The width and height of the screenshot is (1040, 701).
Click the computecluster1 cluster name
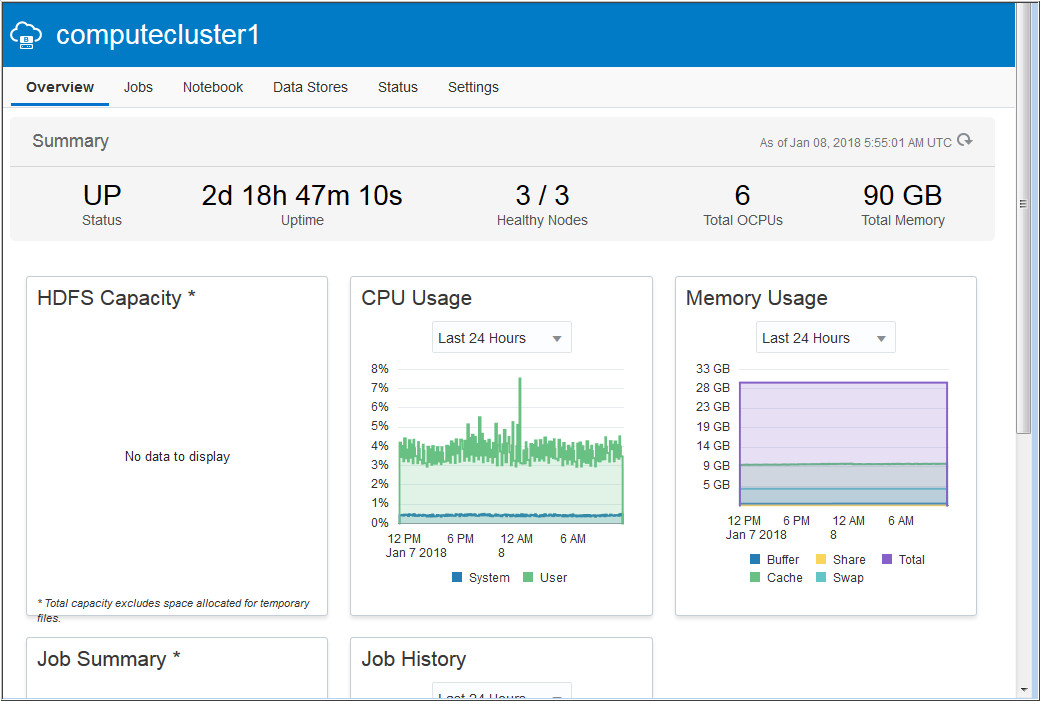(158, 34)
